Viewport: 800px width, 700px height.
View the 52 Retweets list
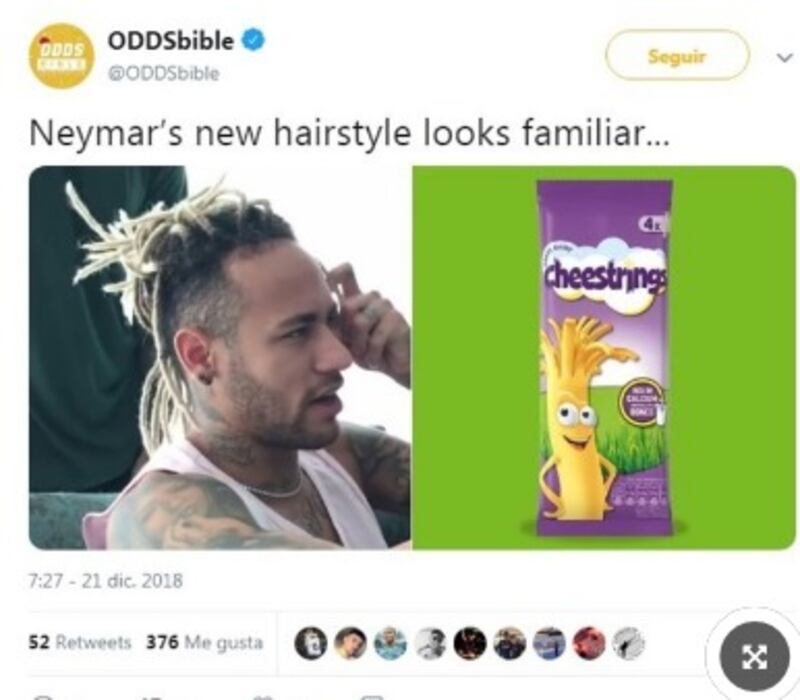(x=80, y=642)
